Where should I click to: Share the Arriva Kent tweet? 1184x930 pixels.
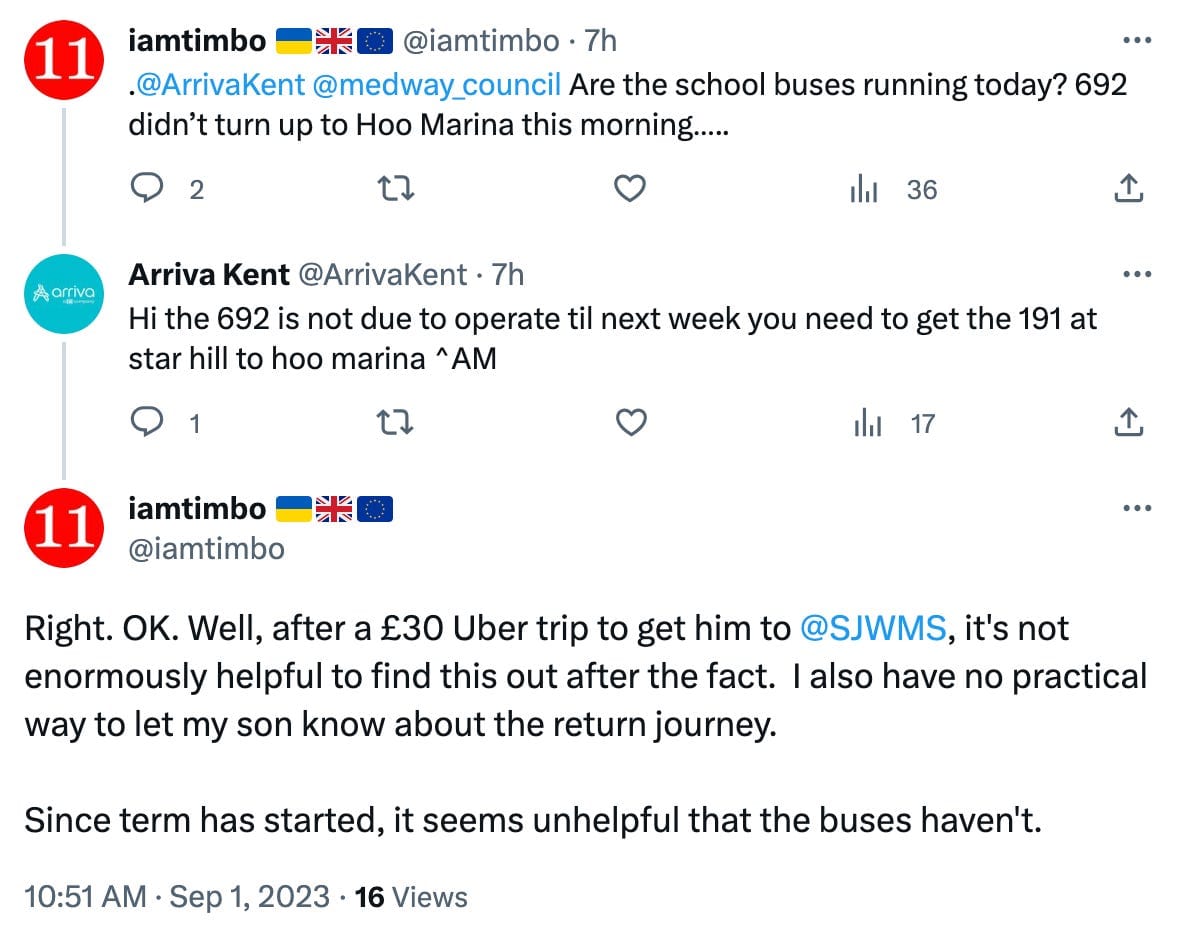click(1128, 423)
